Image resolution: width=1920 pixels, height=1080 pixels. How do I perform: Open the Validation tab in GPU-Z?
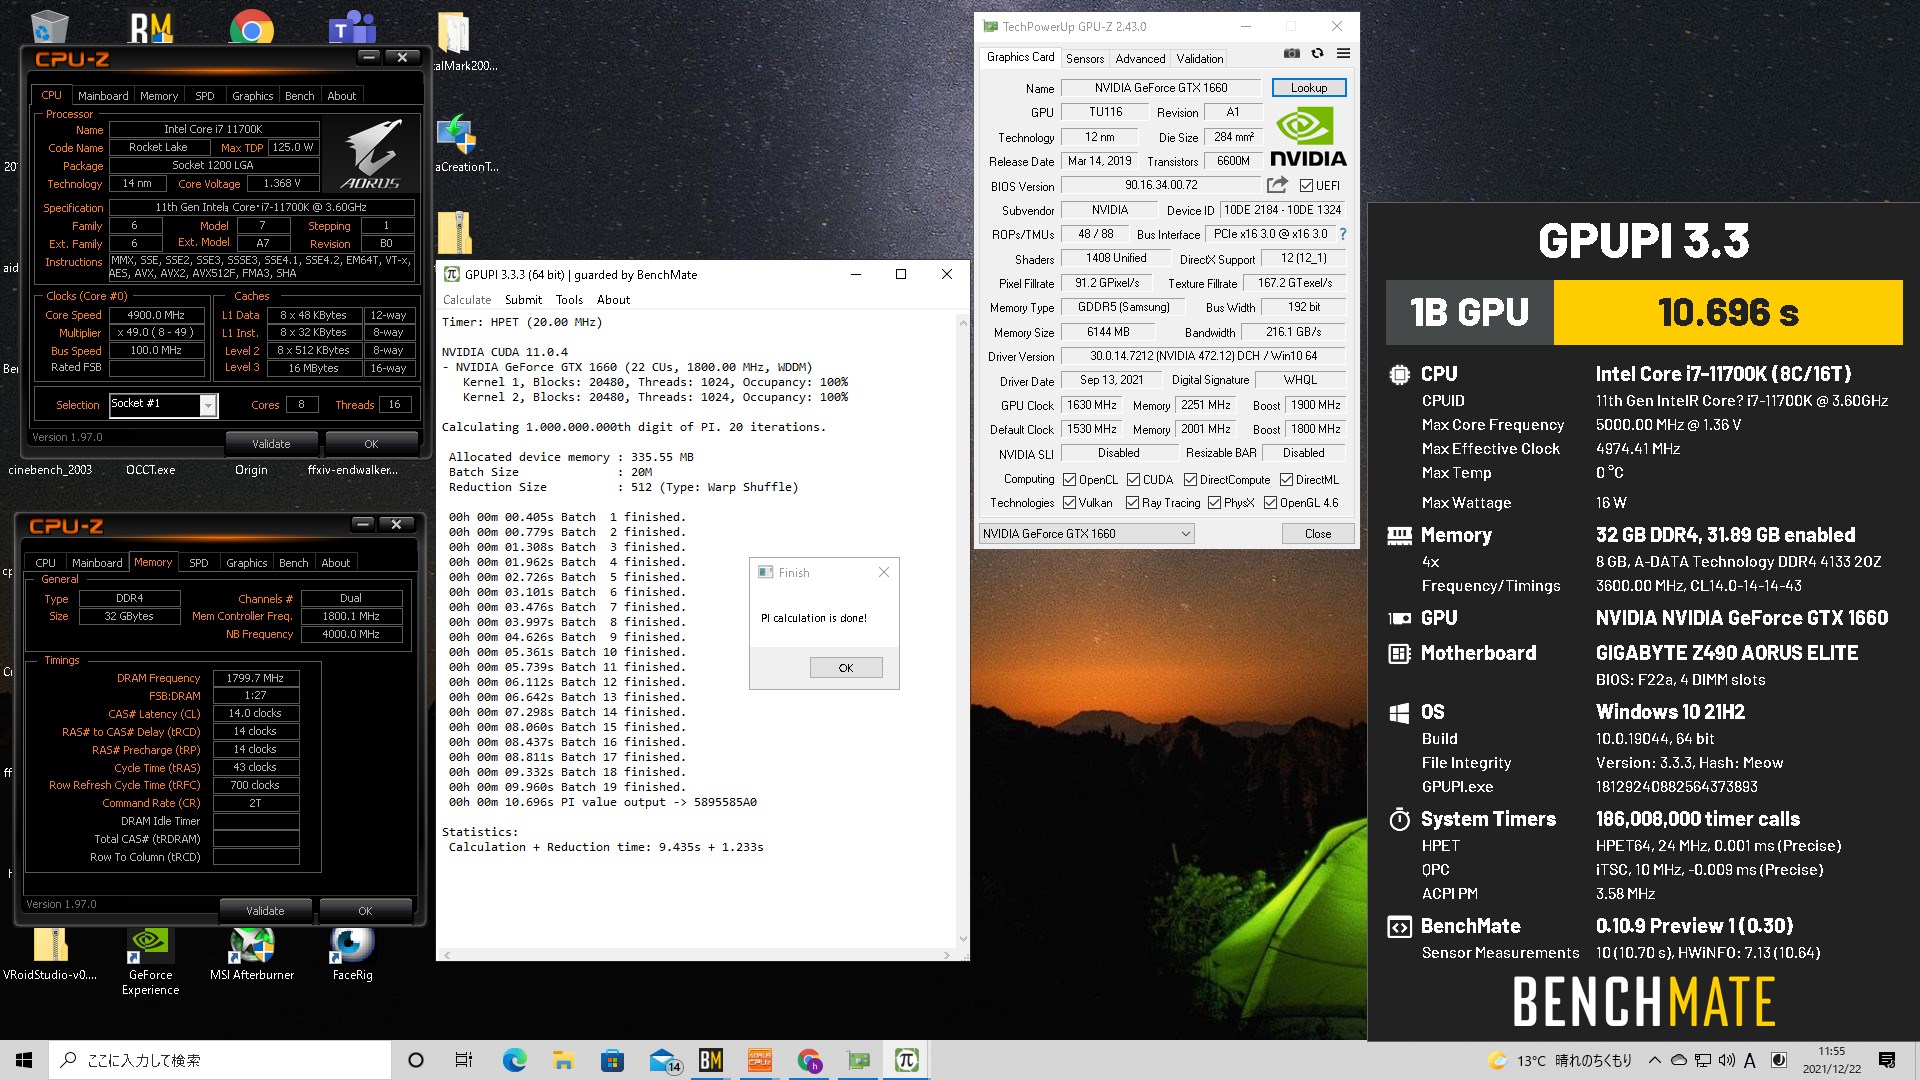pos(1199,58)
